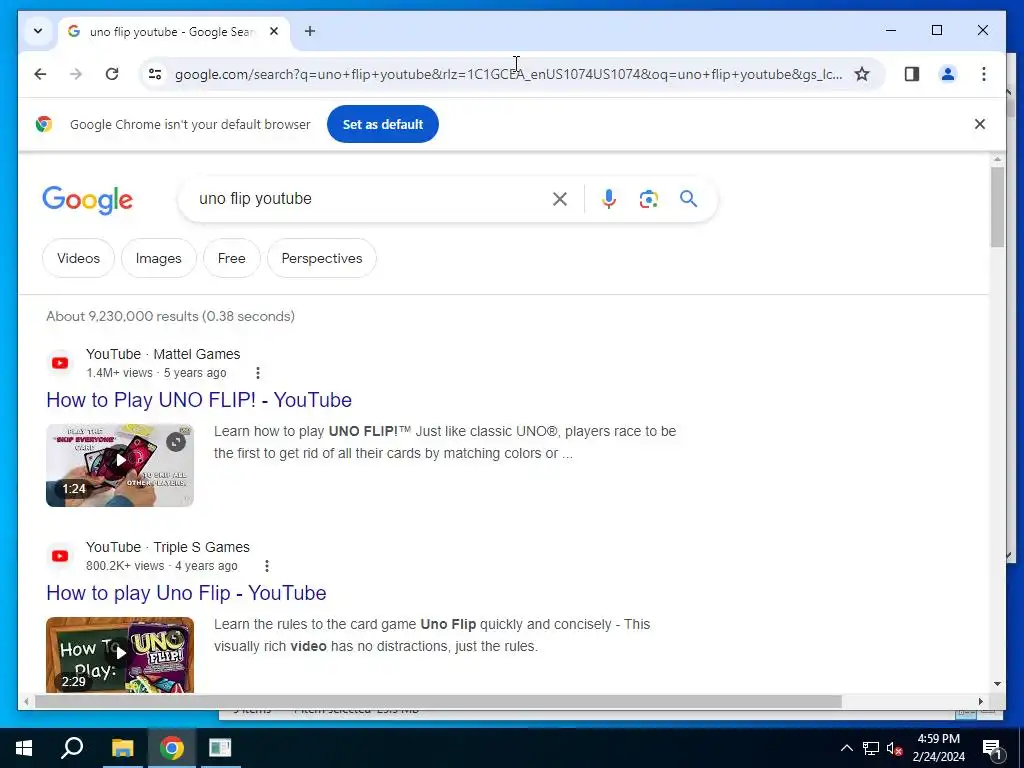This screenshot has height=768, width=1024.
Task: Open a new tab with the plus button
Action: click(310, 31)
